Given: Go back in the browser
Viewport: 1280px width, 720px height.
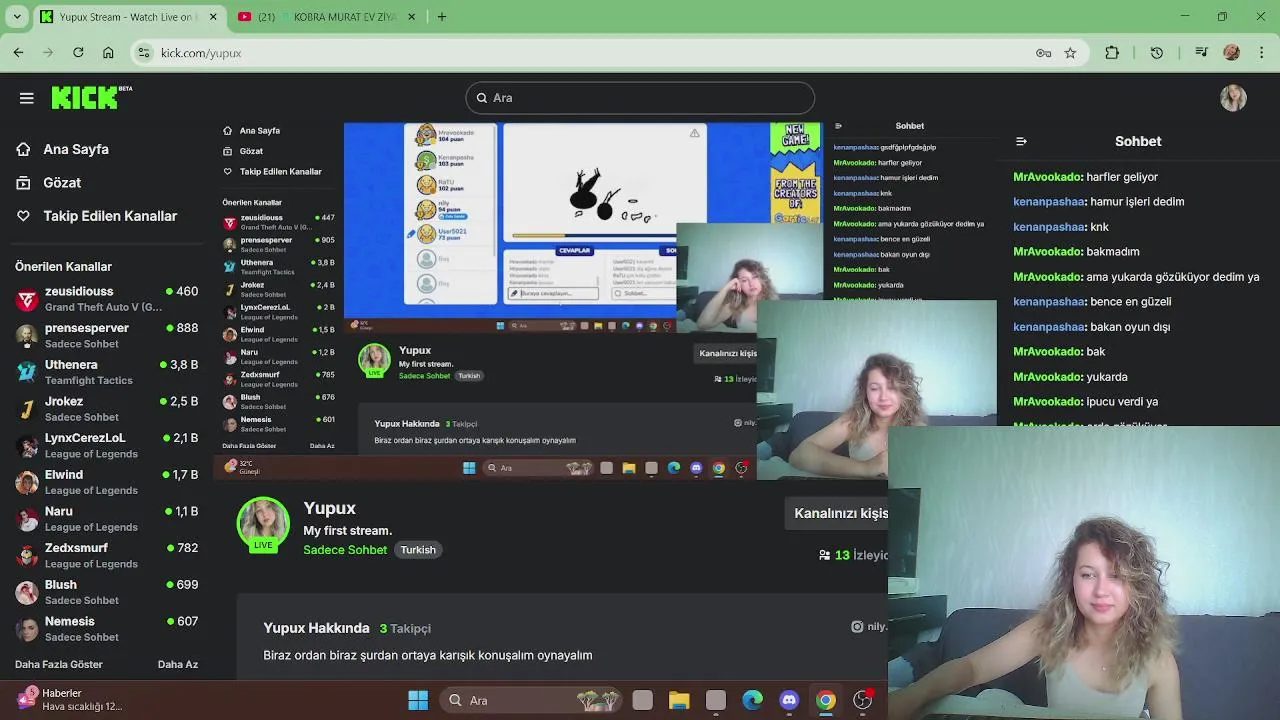Looking at the screenshot, I should [x=18, y=53].
